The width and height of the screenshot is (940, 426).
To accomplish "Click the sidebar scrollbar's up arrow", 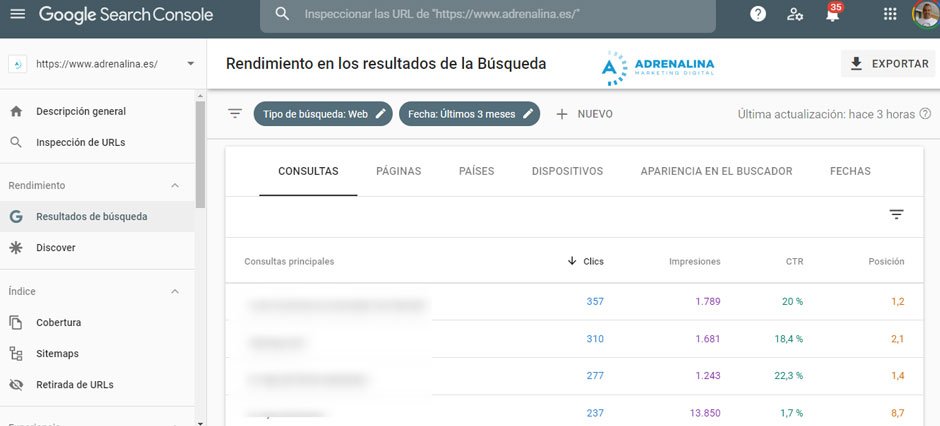I will (x=200, y=95).
